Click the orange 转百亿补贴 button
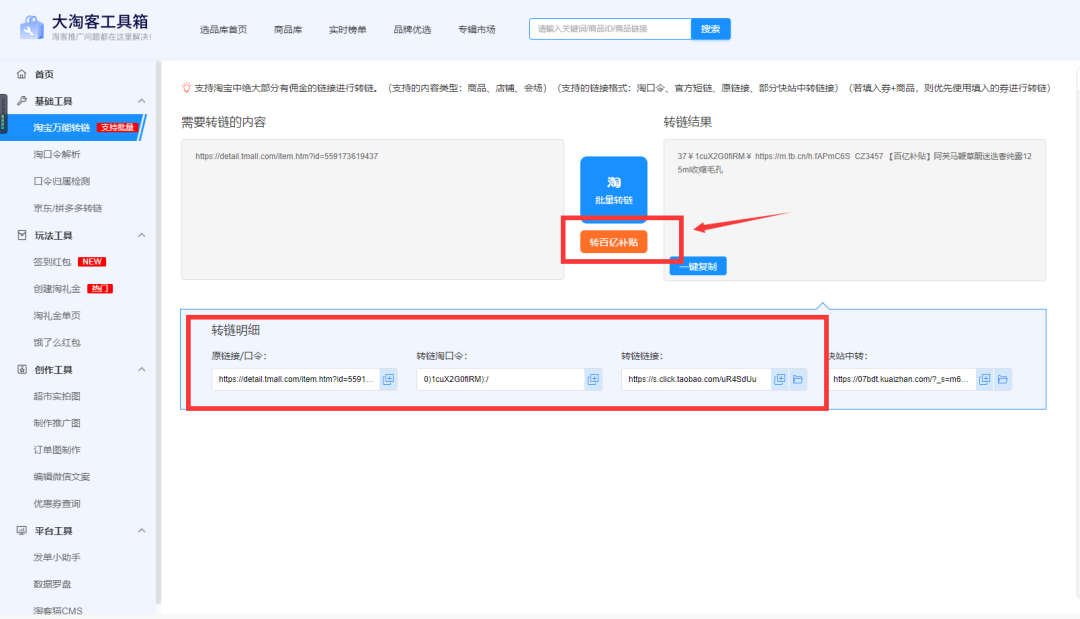This screenshot has height=619, width=1080. click(x=613, y=242)
